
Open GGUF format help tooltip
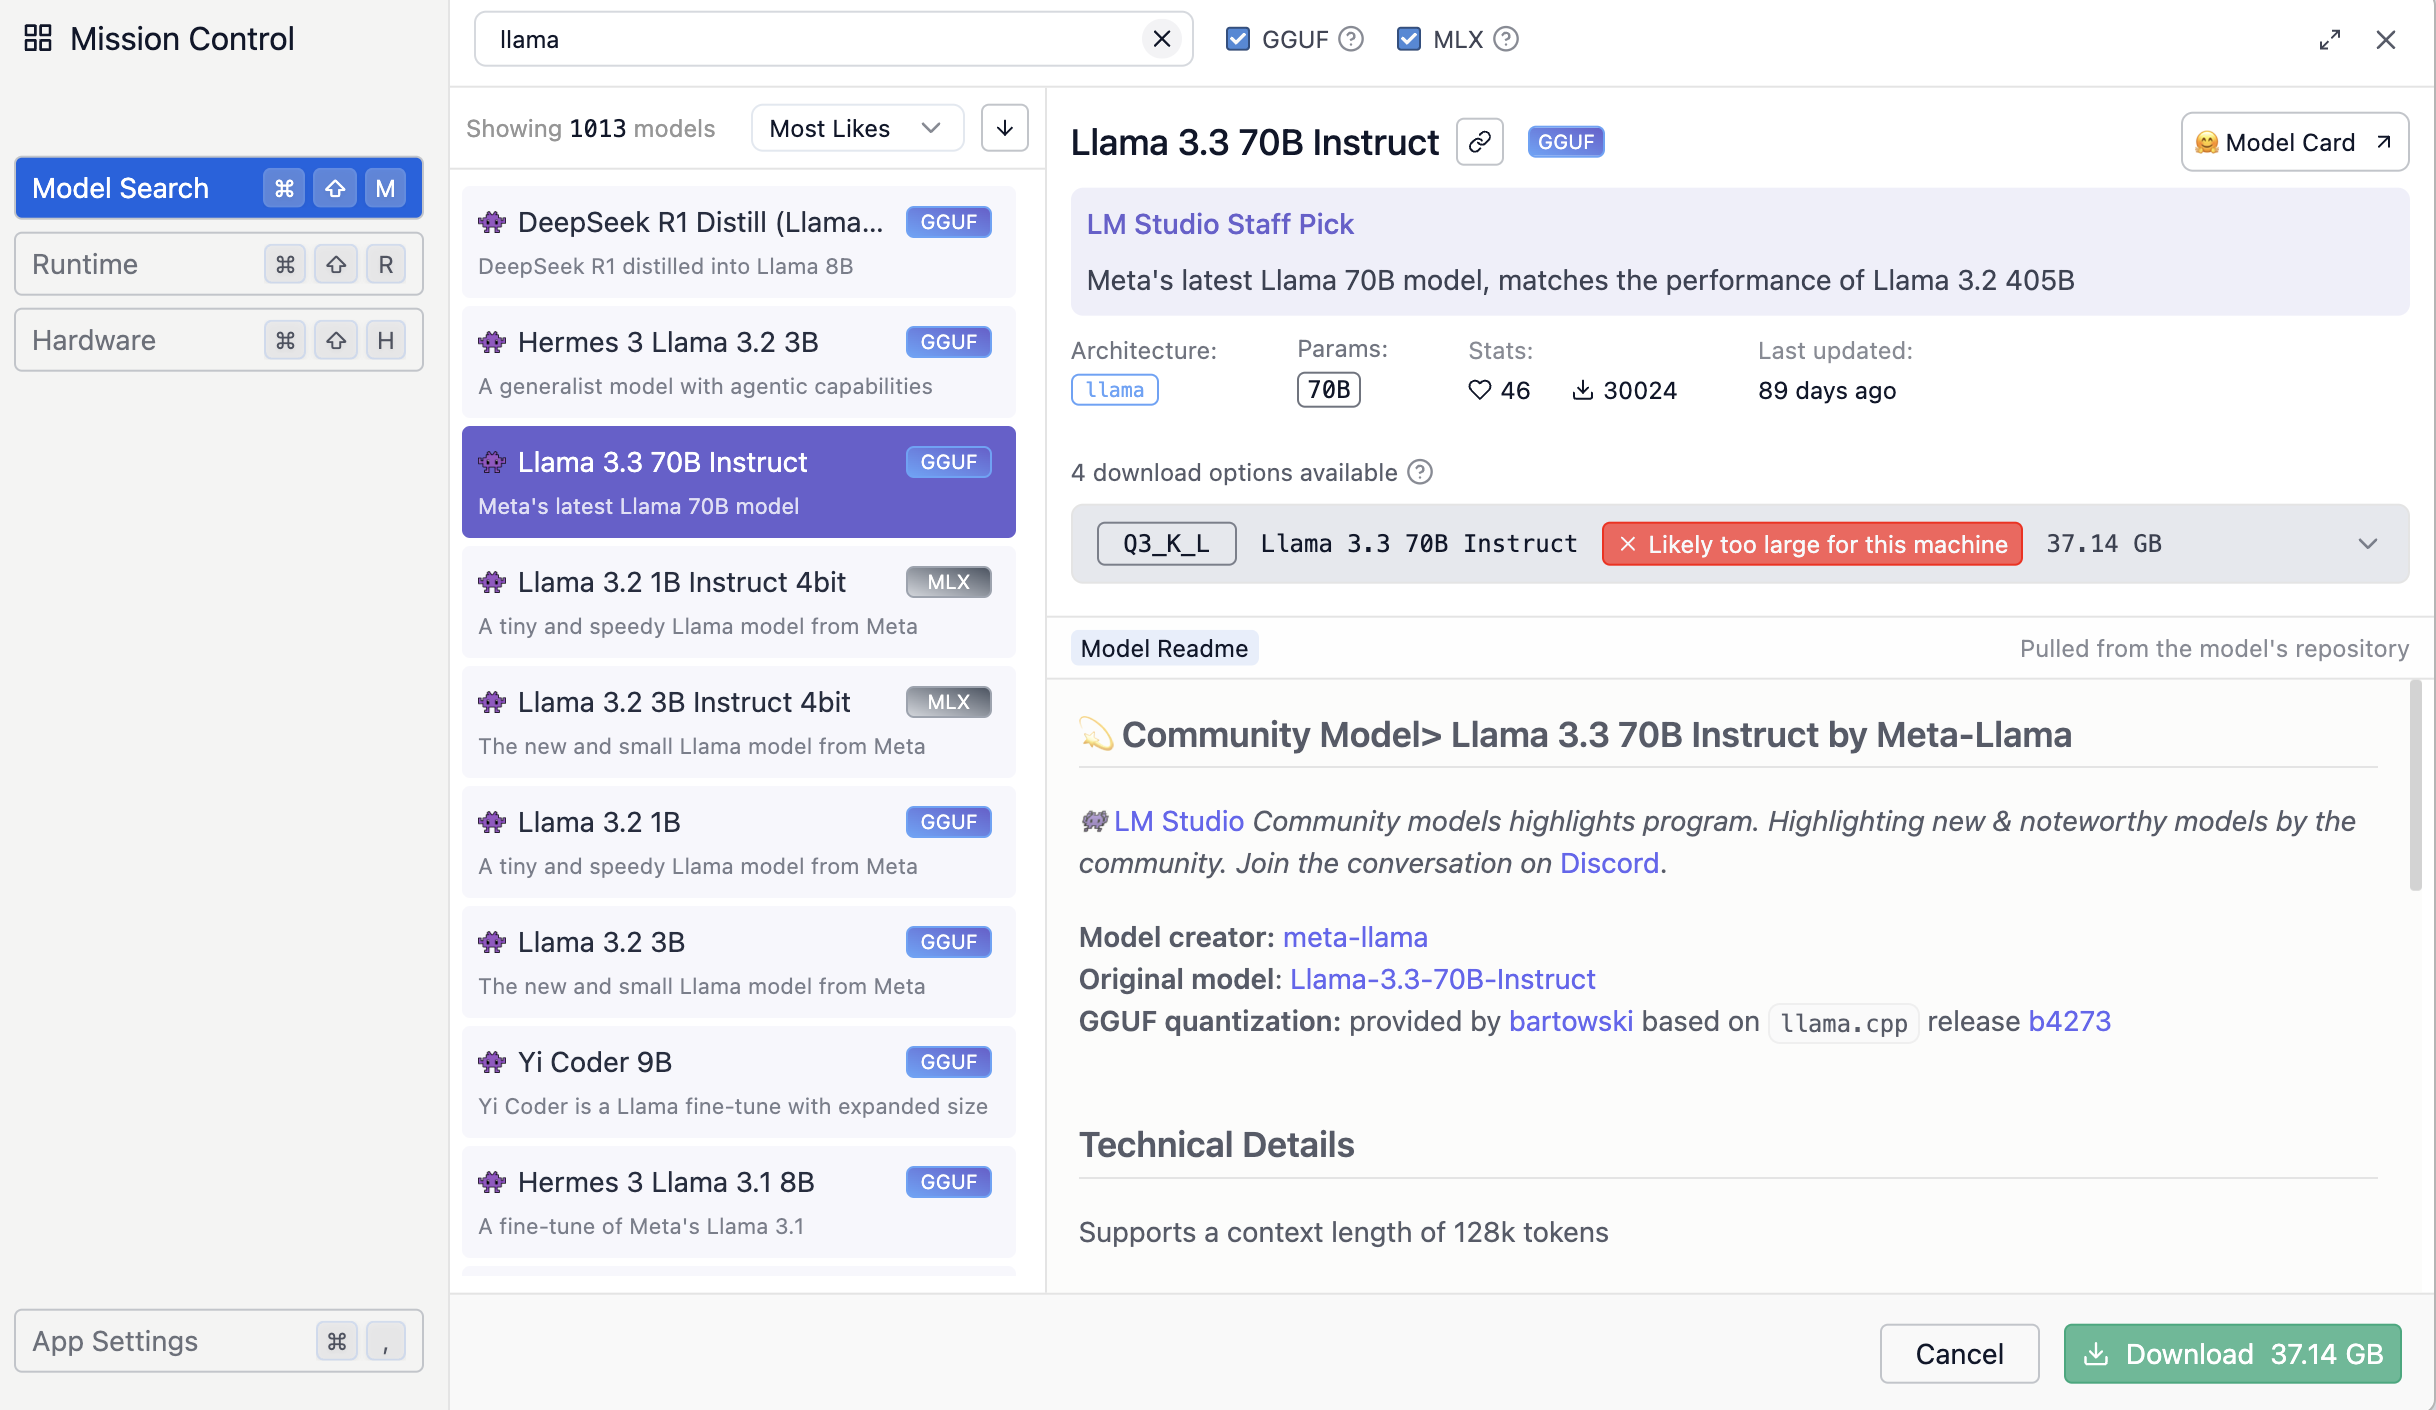1351,39
